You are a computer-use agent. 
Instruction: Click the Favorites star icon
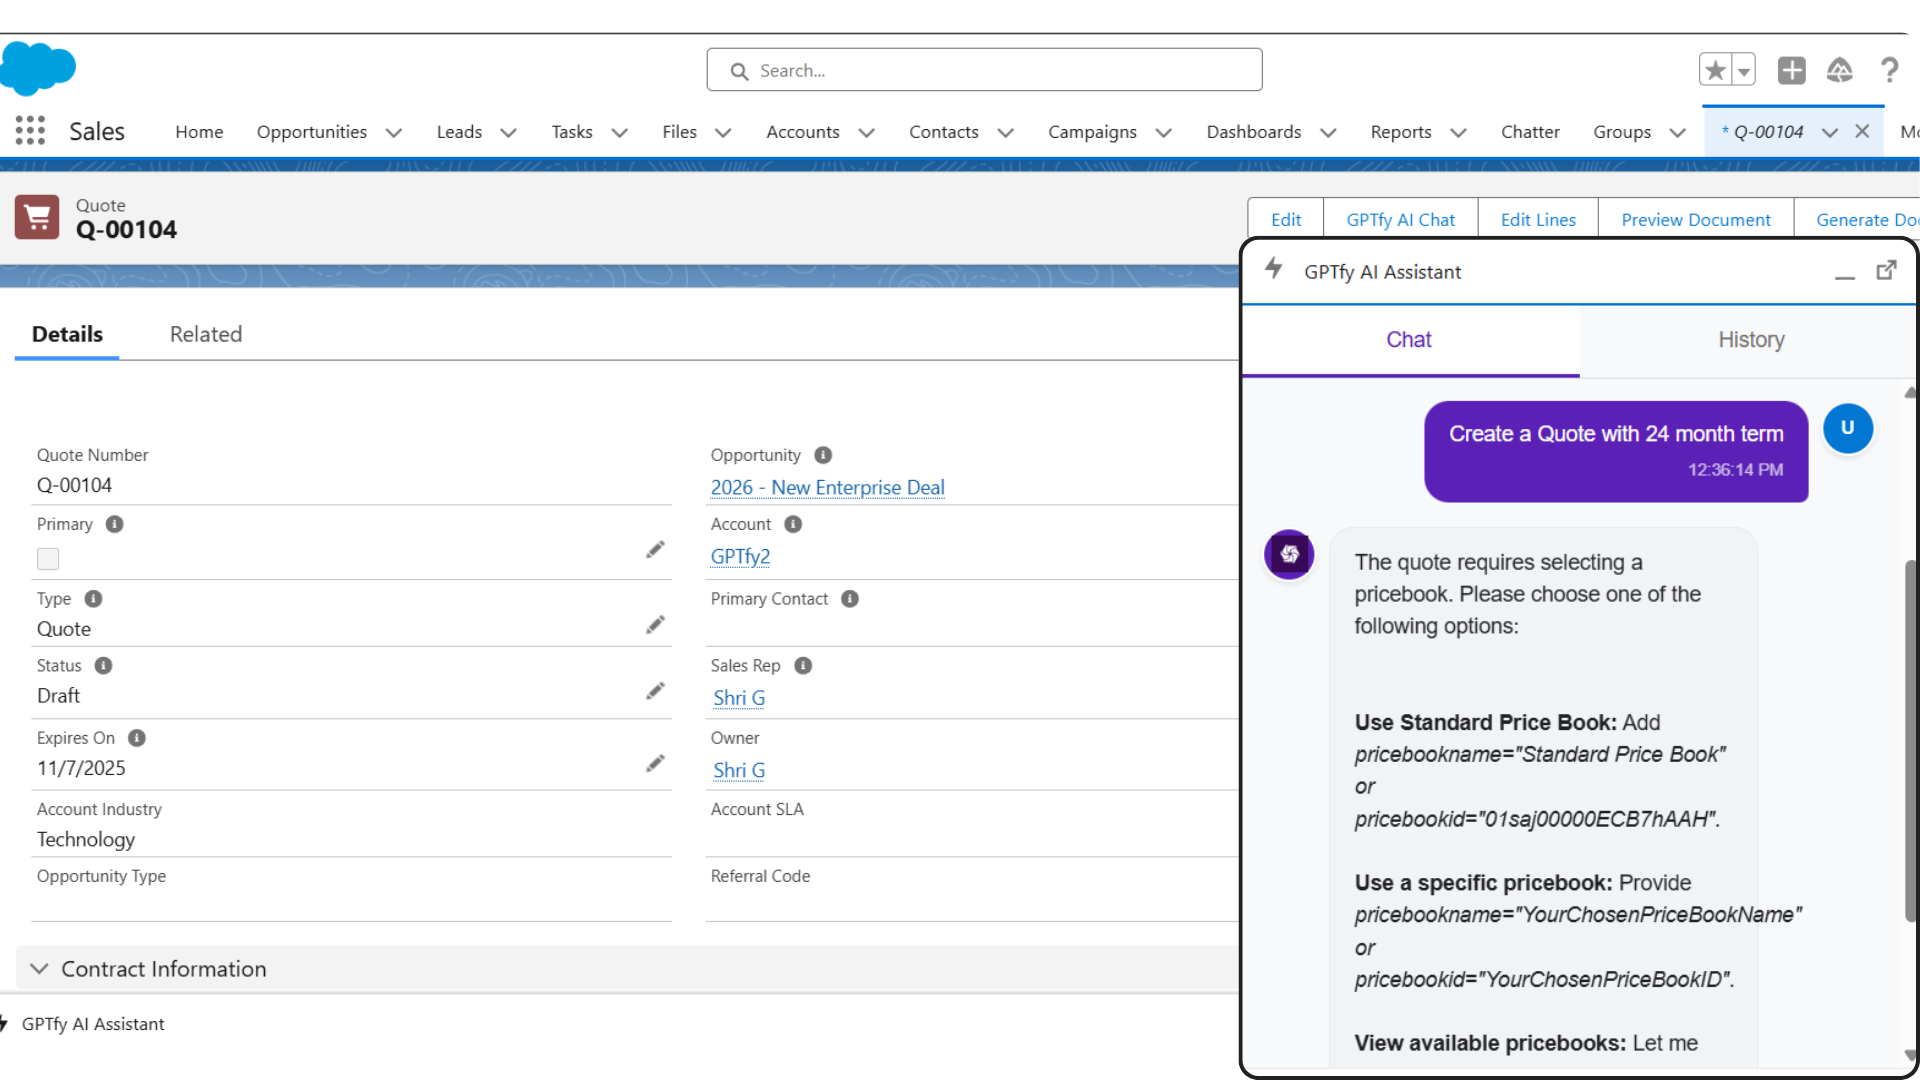[1716, 70]
